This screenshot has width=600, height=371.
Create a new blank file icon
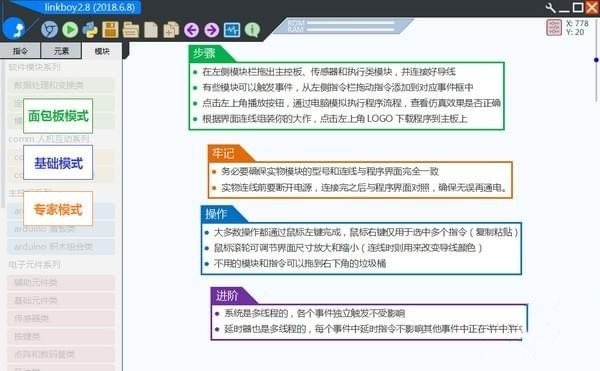(151, 30)
